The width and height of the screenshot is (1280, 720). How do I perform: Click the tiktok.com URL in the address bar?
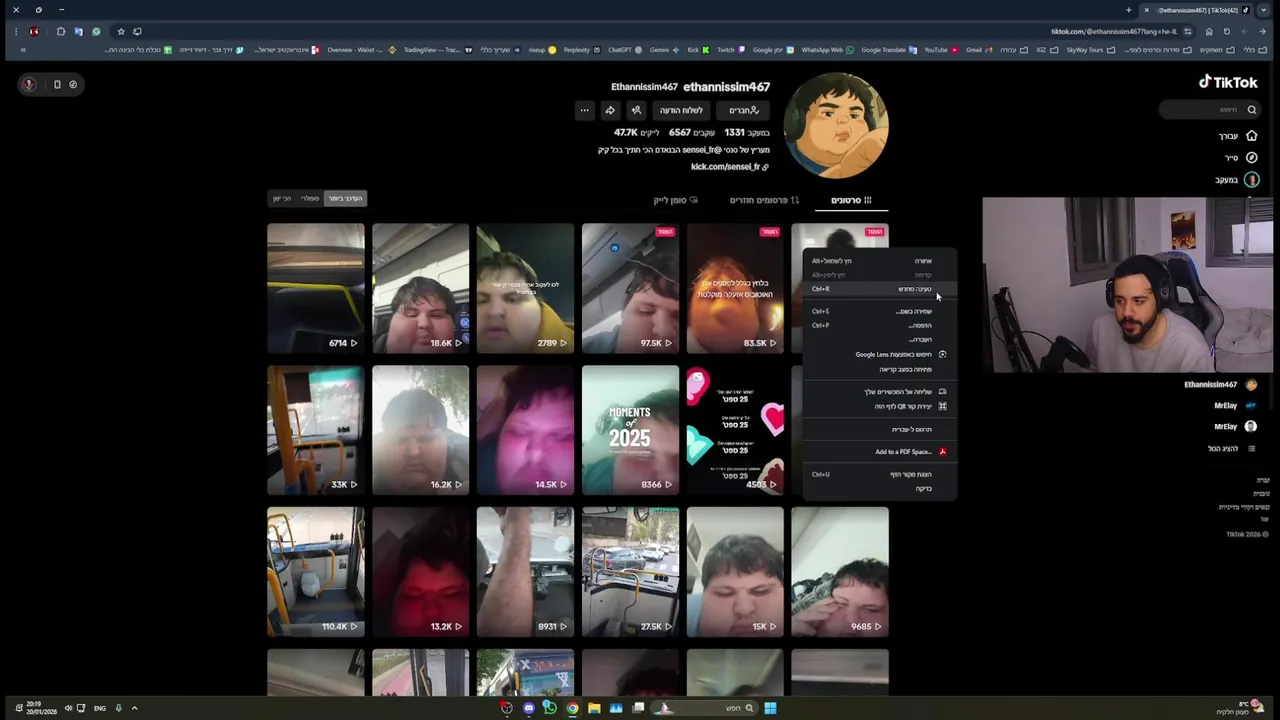coord(1114,31)
